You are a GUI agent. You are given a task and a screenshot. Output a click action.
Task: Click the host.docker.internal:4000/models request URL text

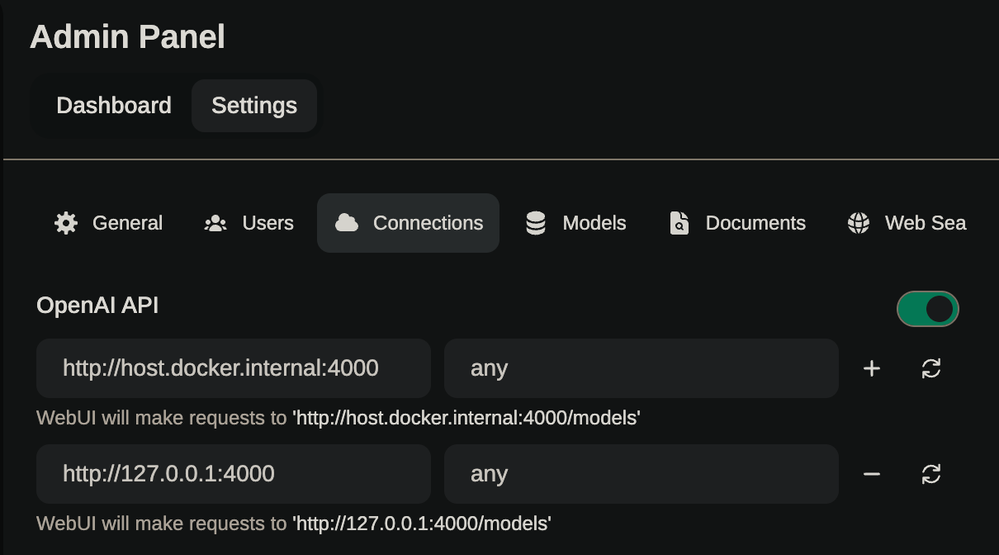[x=466, y=418]
